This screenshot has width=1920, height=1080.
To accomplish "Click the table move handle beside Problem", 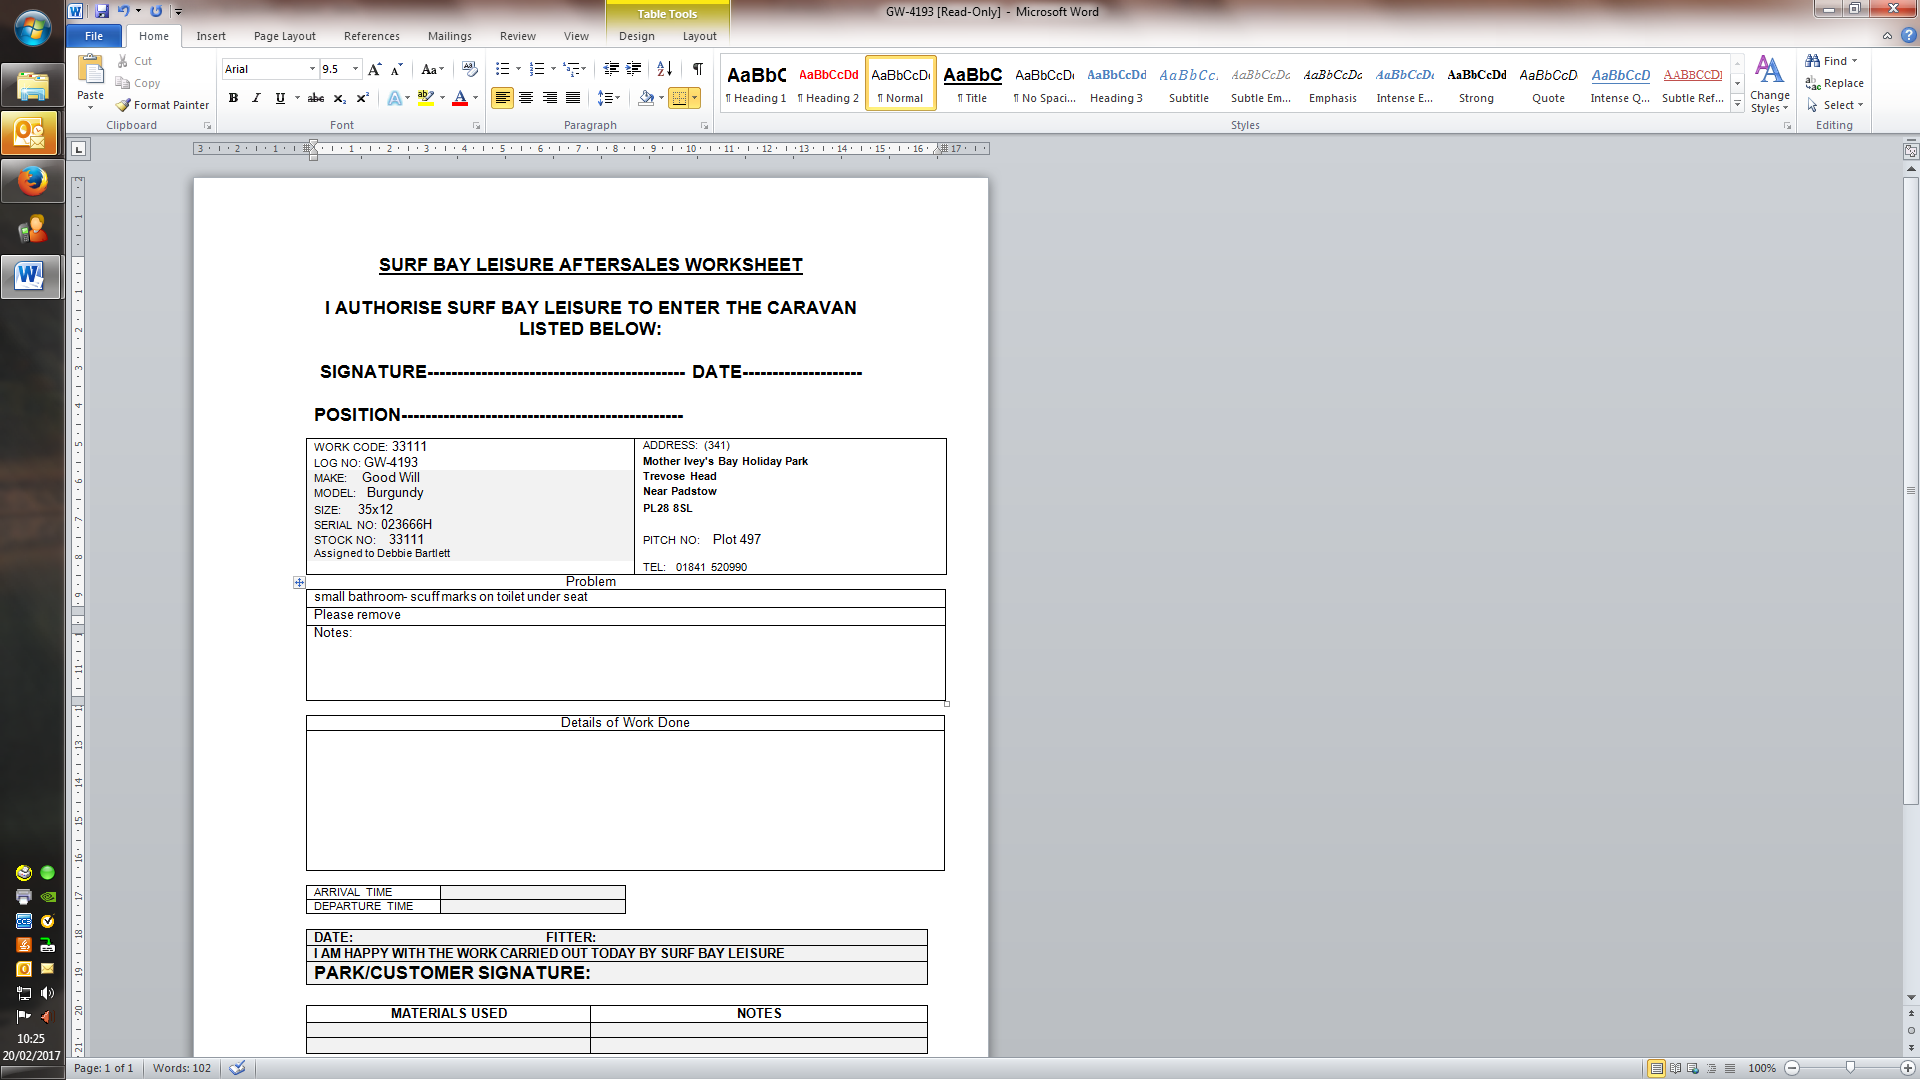I will [x=299, y=582].
